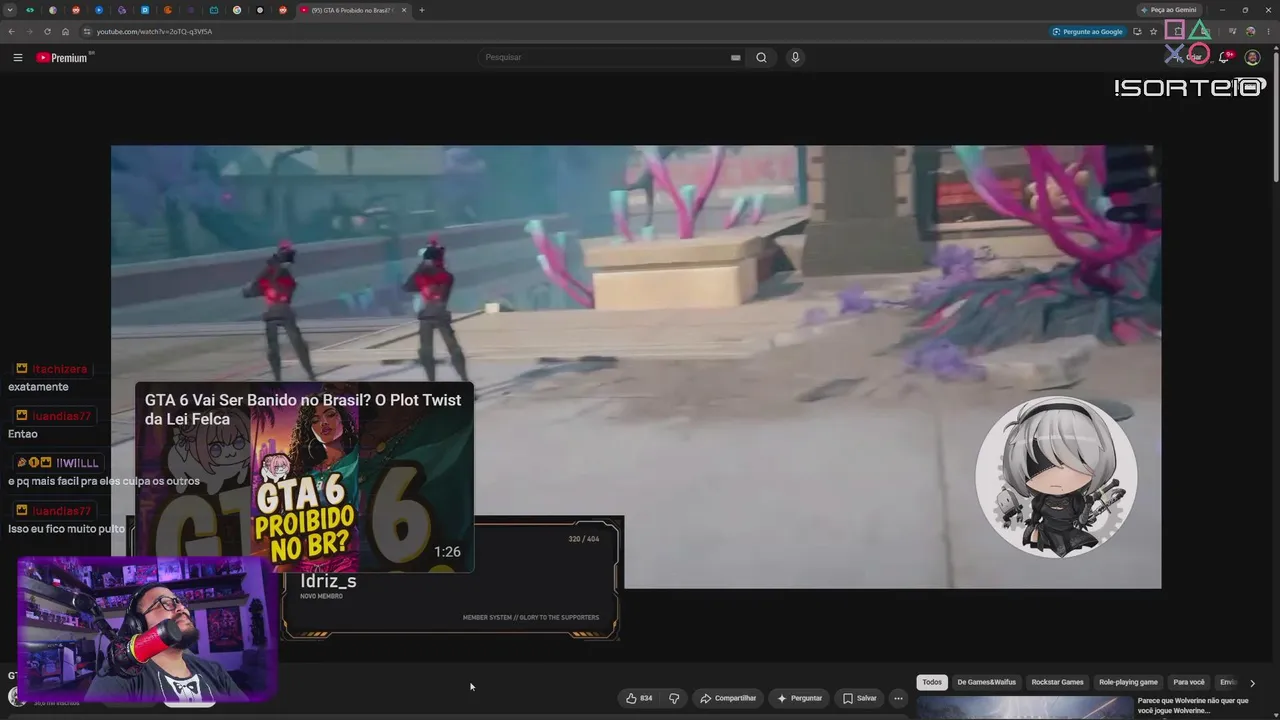Open the Wolverine recommended video thumbnail
The image size is (1280, 720).
(1025, 708)
